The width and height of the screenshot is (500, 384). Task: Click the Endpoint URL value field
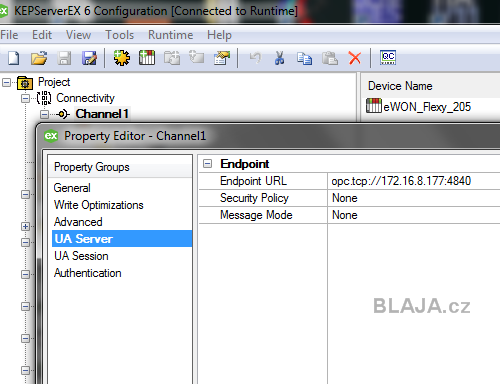pos(414,181)
